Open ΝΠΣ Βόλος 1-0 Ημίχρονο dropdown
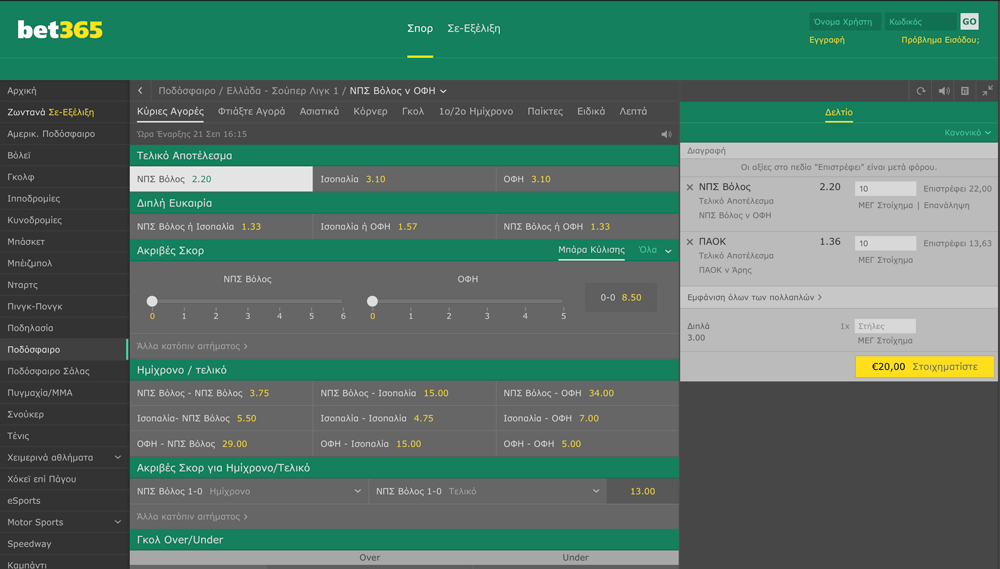This screenshot has height=569, width=1000. 249,491
